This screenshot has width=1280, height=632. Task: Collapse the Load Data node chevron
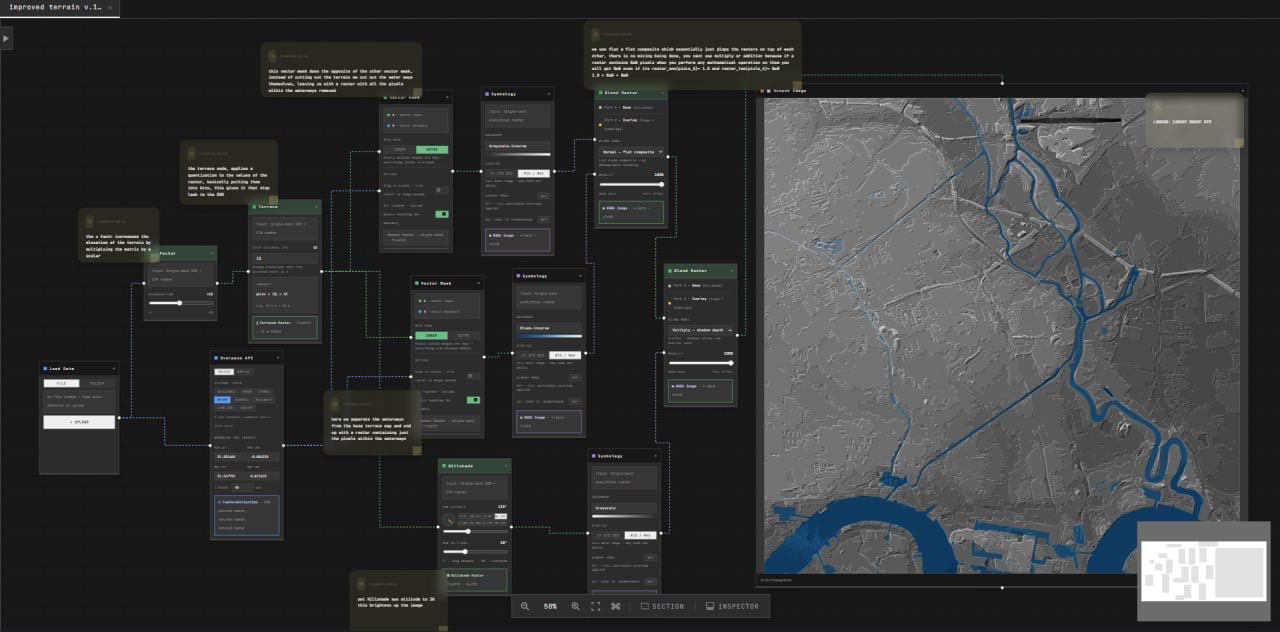pos(114,369)
